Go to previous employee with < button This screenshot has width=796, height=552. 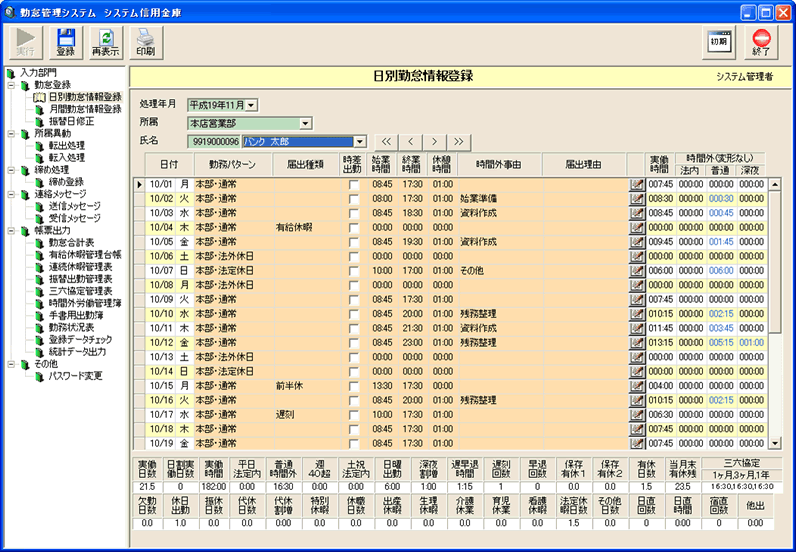click(x=411, y=142)
